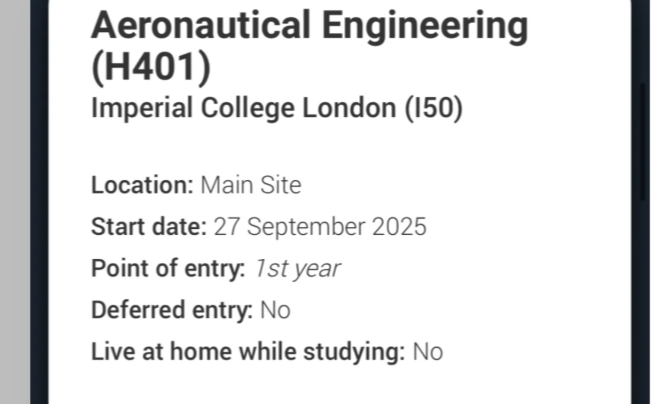Click the Aeronautical Engineering course title
Viewport: 666px width, 404px height.
tap(309, 27)
